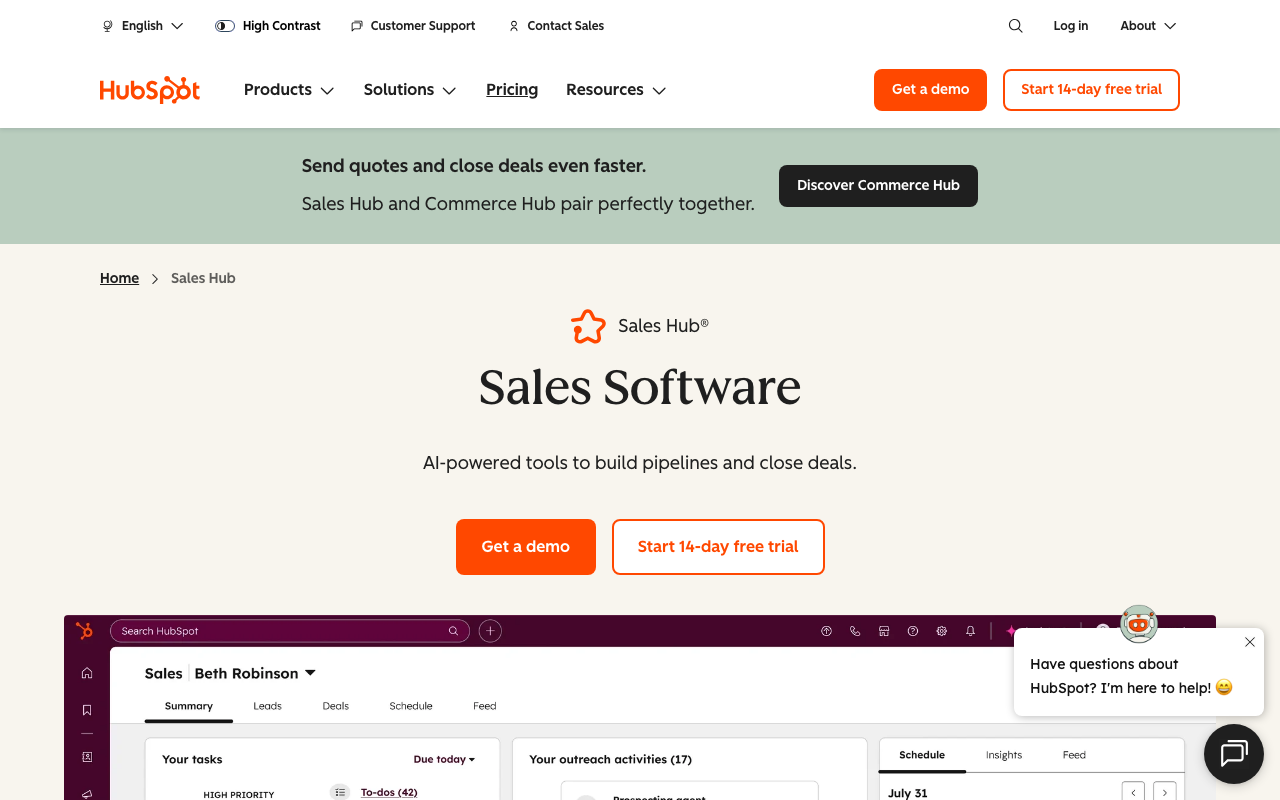1280x800 pixels.
Task: Click the Search HubSpot field
Action: (289, 631)
